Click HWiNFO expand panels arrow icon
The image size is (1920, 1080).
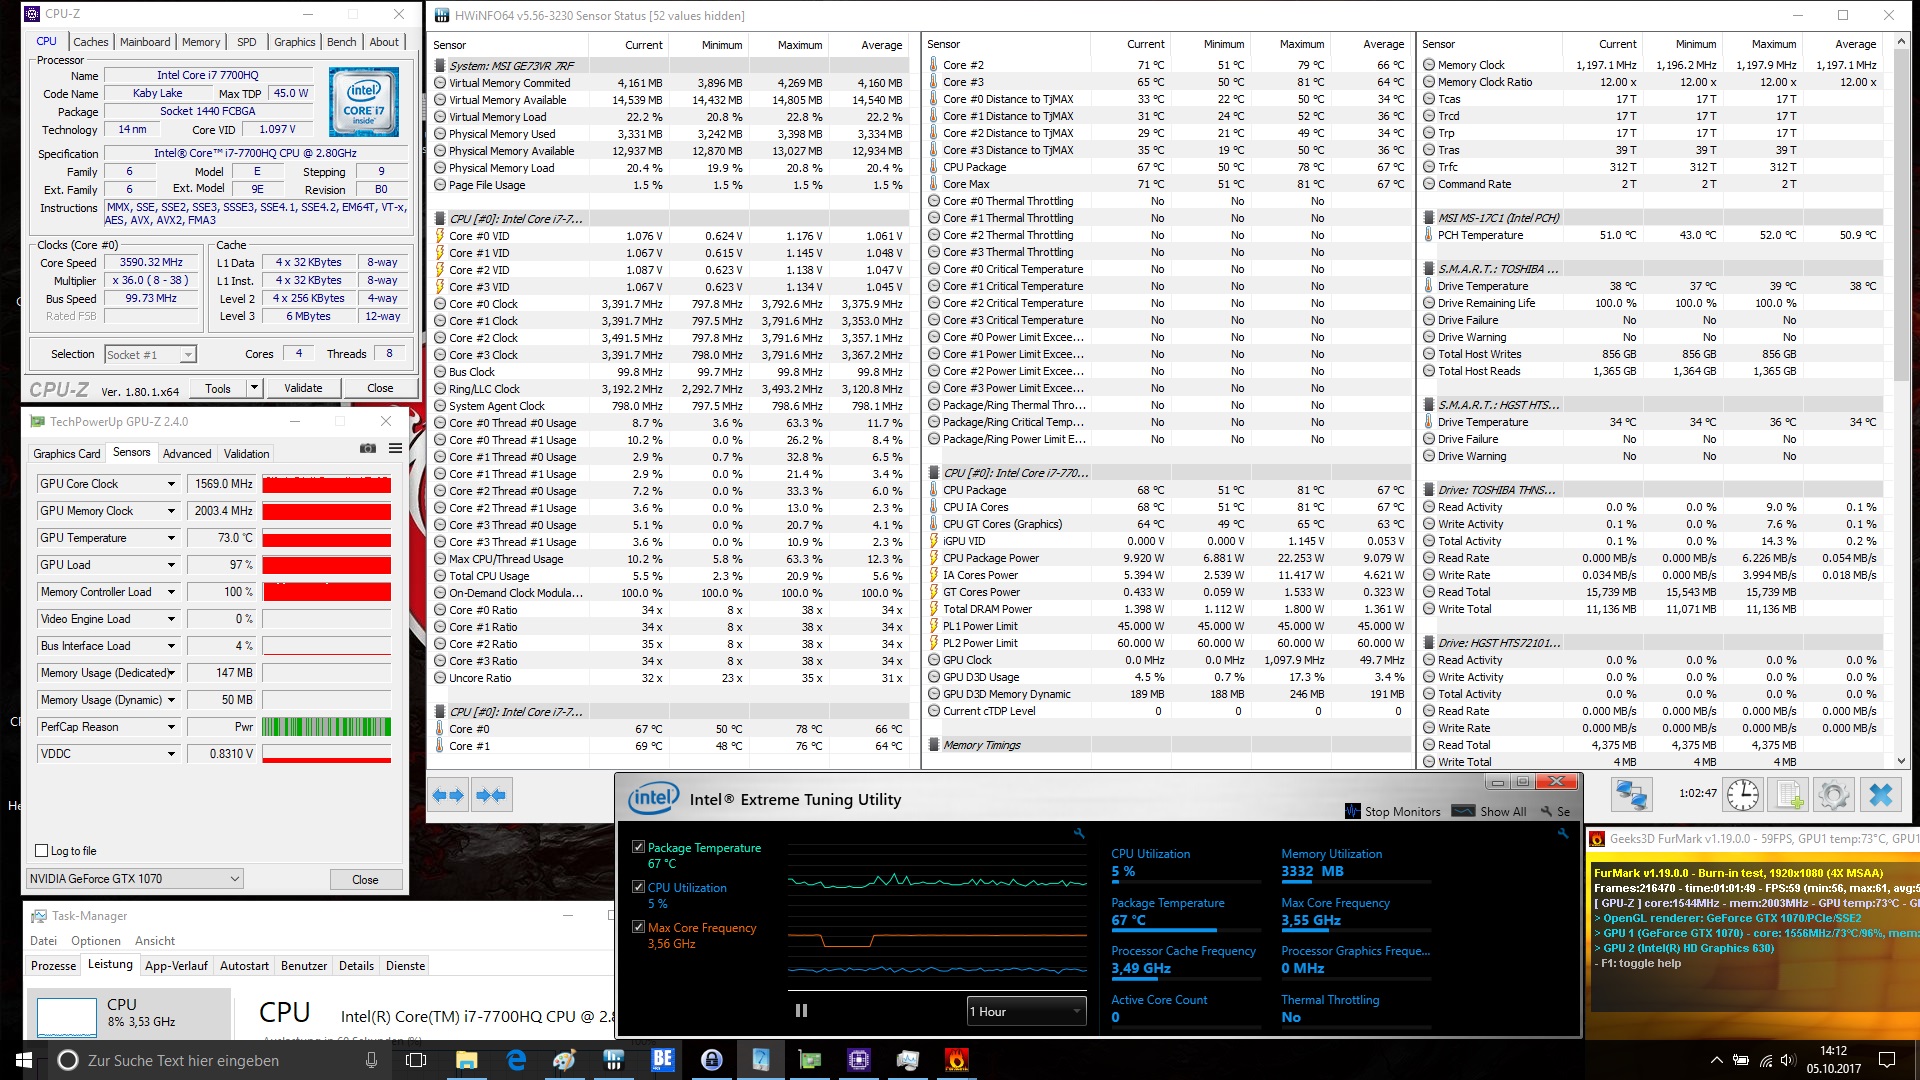tap(448, 795)
